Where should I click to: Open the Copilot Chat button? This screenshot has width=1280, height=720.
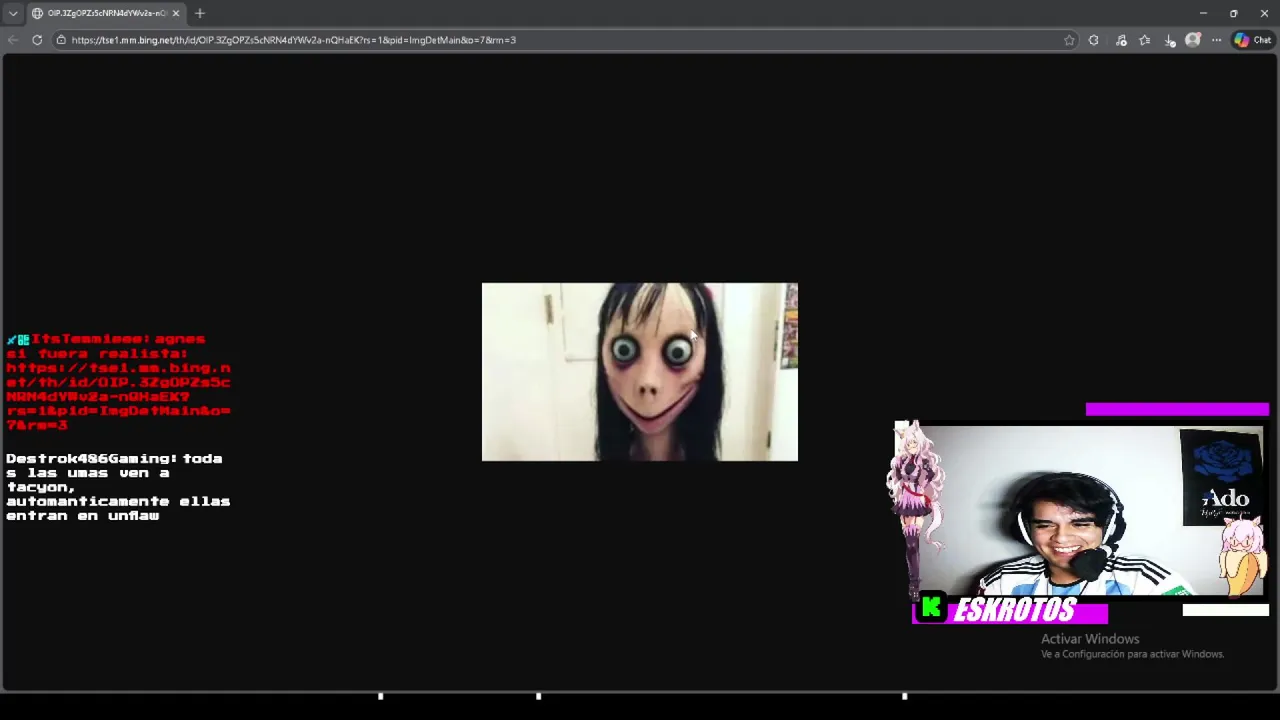click(1252, 40)
